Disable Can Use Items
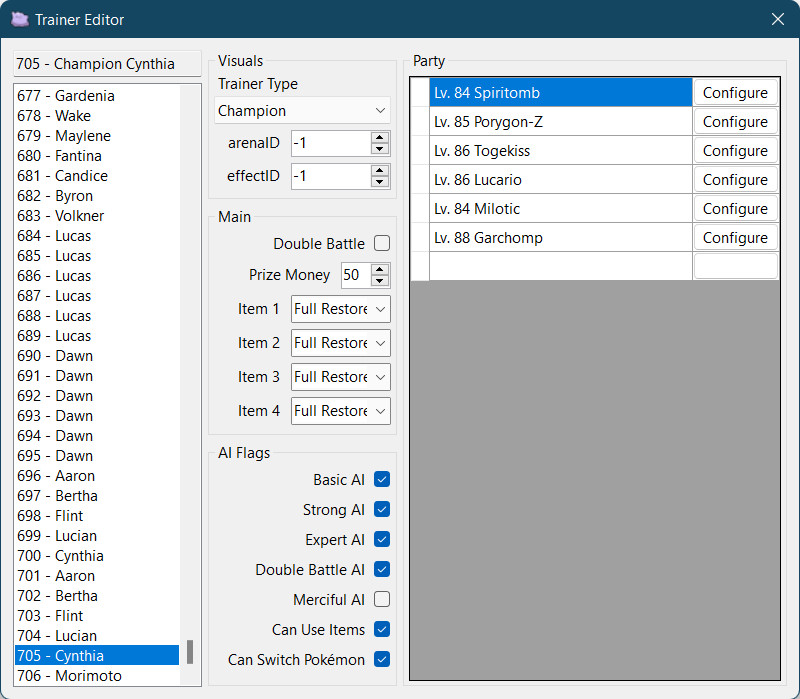Viewport: 800px width, 699px height. point(381,629)
